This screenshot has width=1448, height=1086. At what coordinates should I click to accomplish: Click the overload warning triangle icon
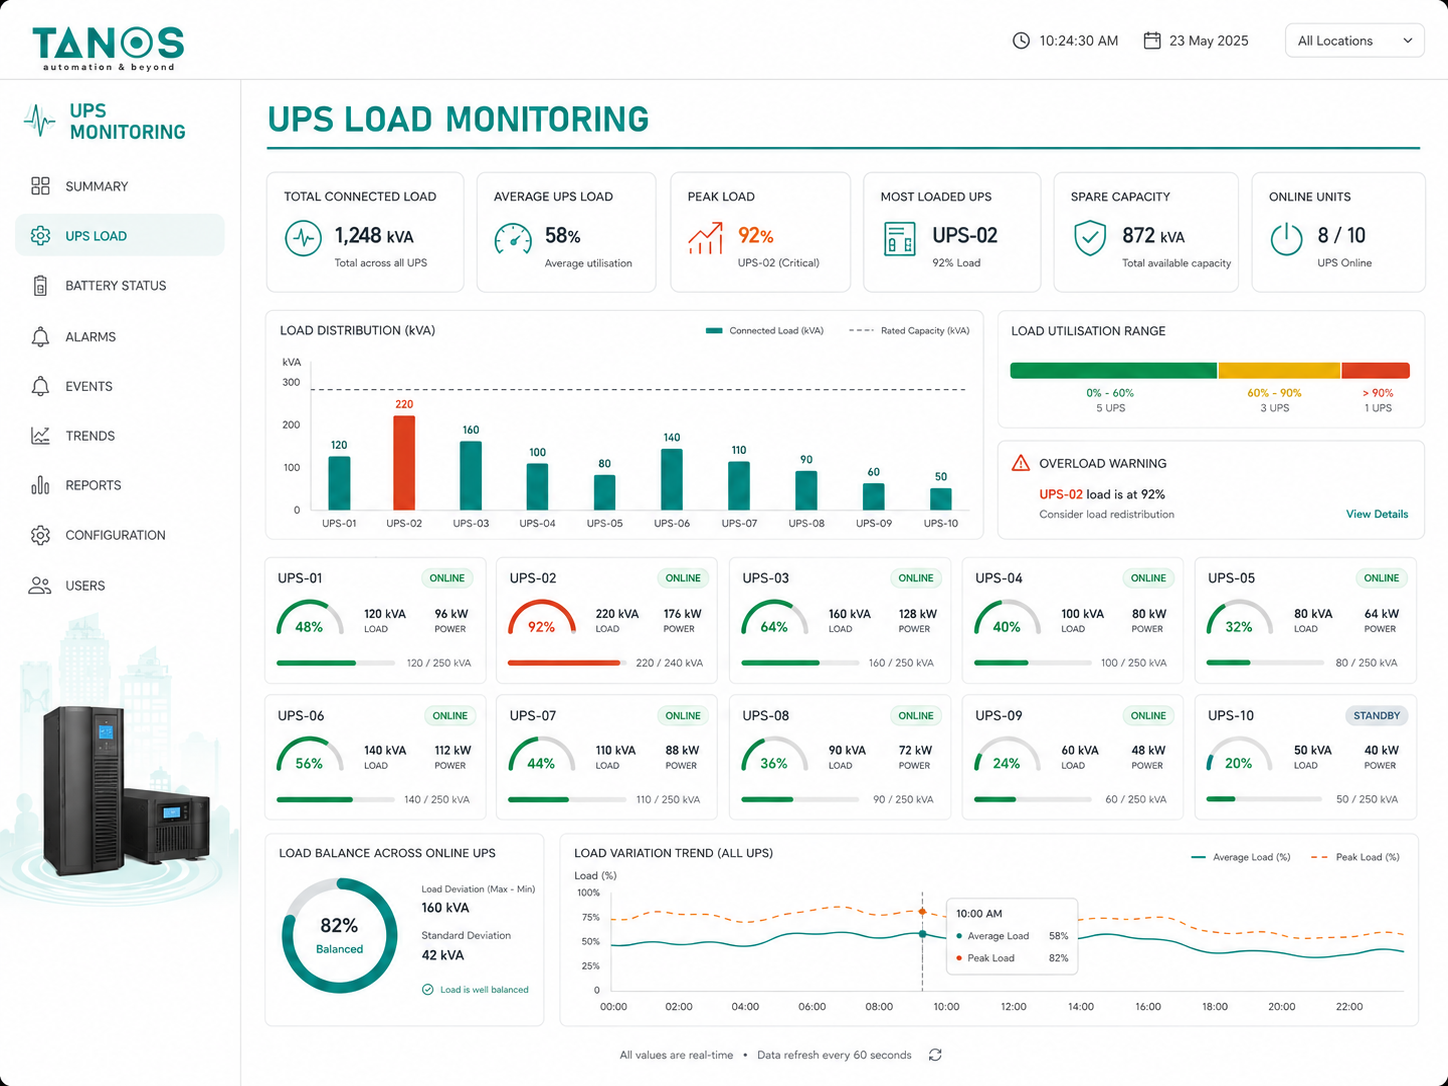click(1020, 463)
